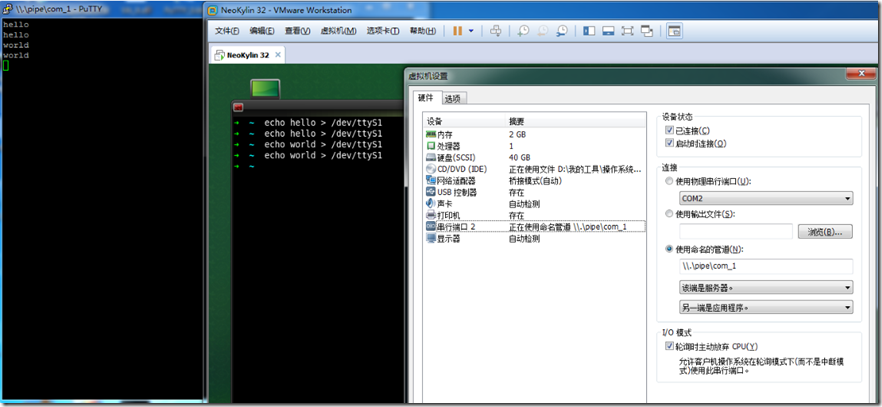
Task: Toggle the thumbnail bar view icon
Action: click(608, 31)
